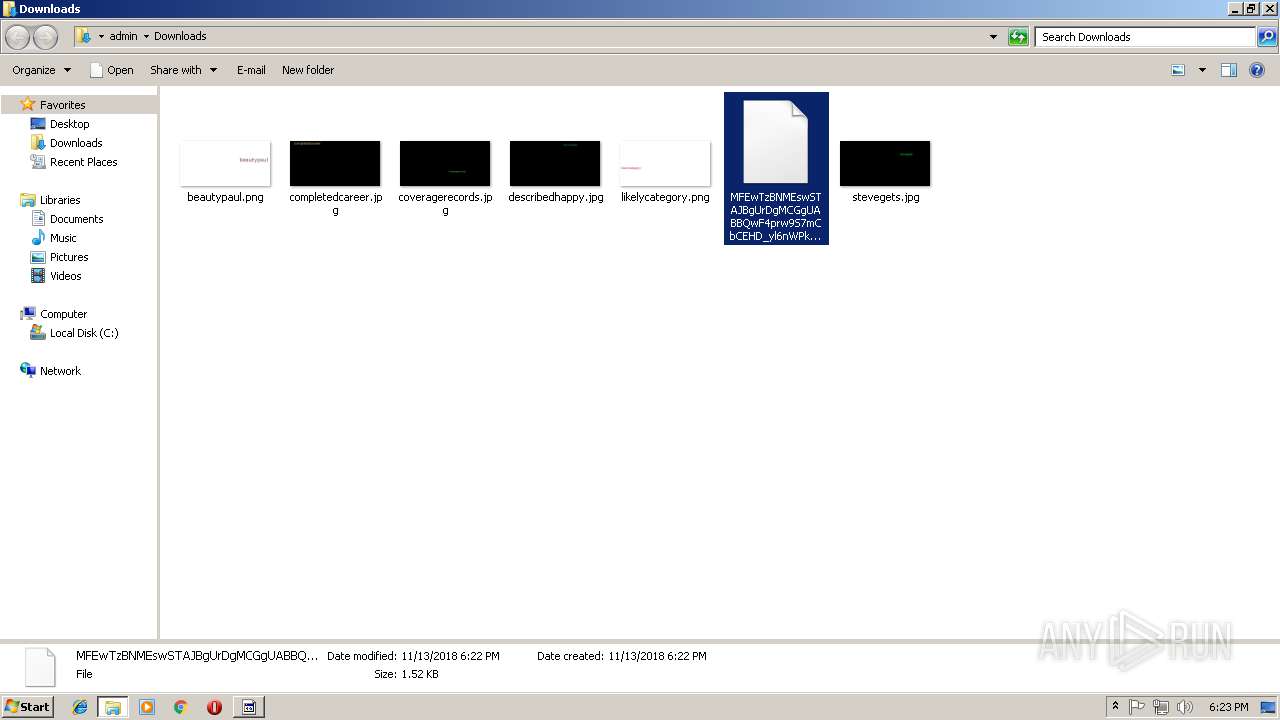Image resolution: width=1280 pixels, height=720 pixels.
Task: Open the Start menu
Action: click(x=27, y=707)
